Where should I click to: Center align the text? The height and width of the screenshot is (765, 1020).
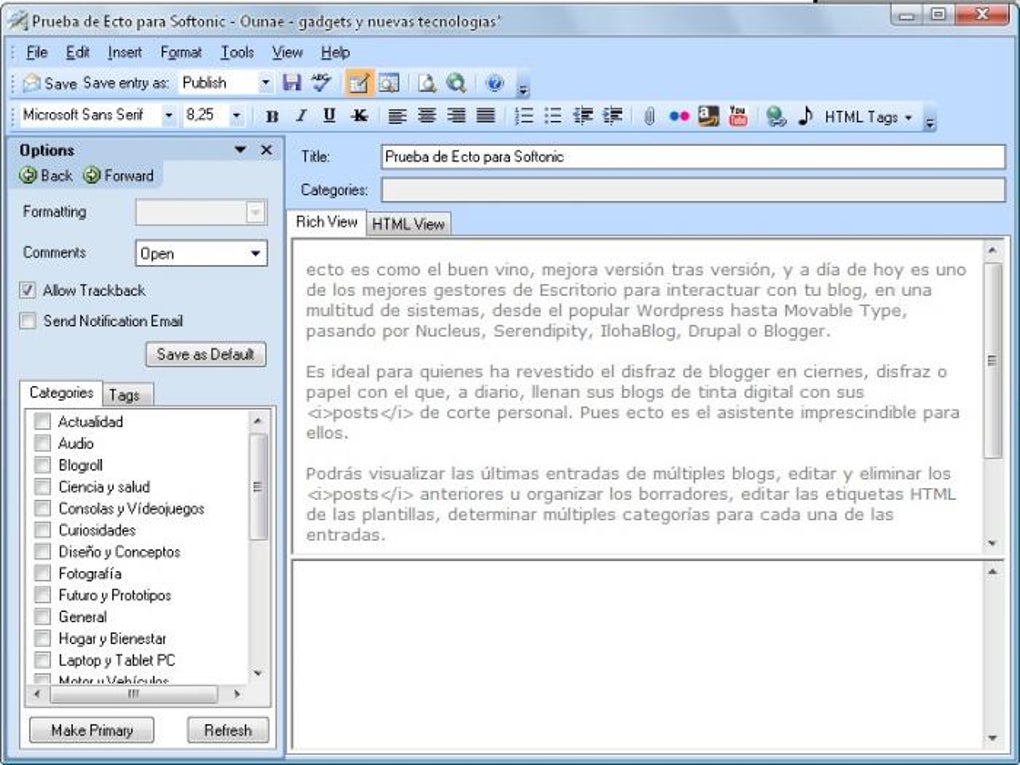427,116
